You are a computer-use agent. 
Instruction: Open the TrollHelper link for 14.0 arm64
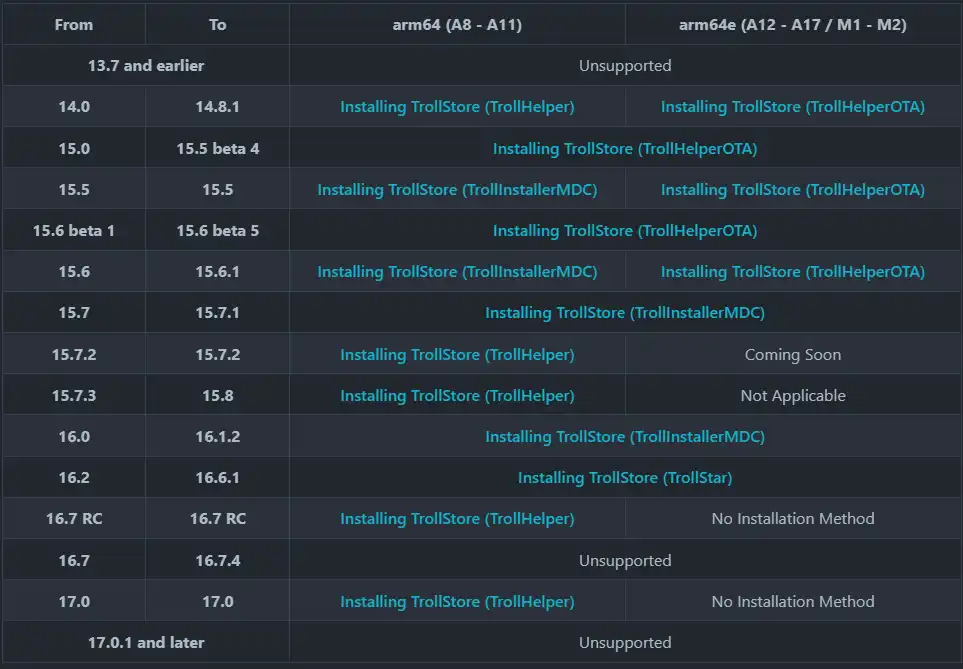(457, 107)
